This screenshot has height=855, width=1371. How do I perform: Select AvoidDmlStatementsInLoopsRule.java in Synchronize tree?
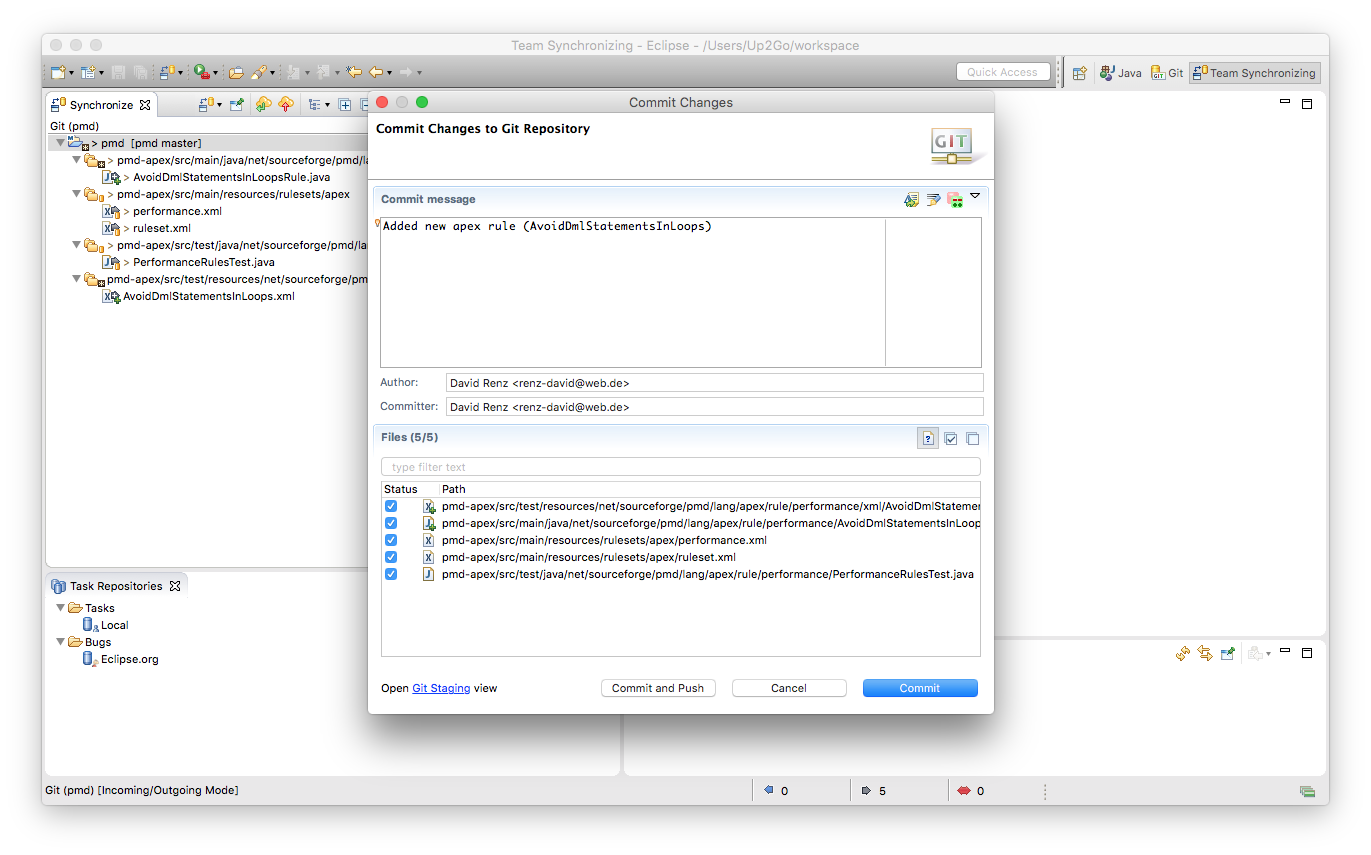(231, 177)
